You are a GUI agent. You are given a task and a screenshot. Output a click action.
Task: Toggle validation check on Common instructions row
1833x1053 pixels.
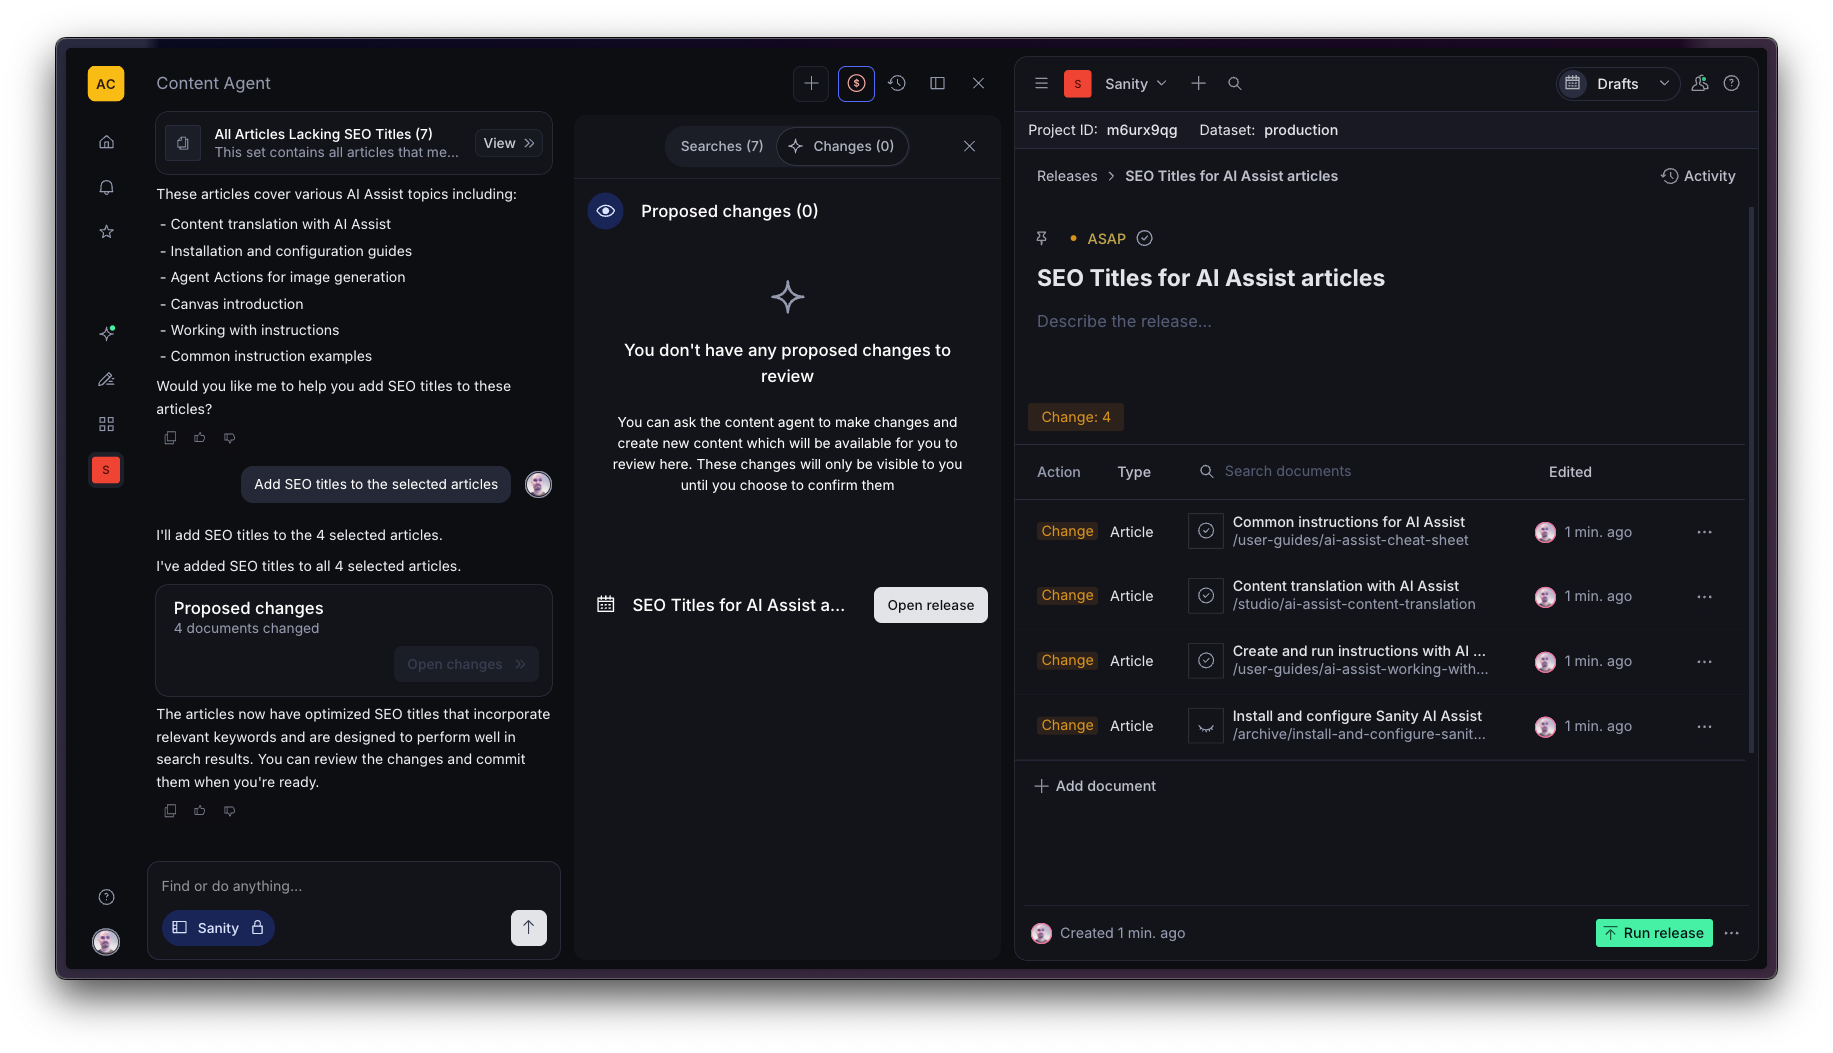coord(1206,531)
